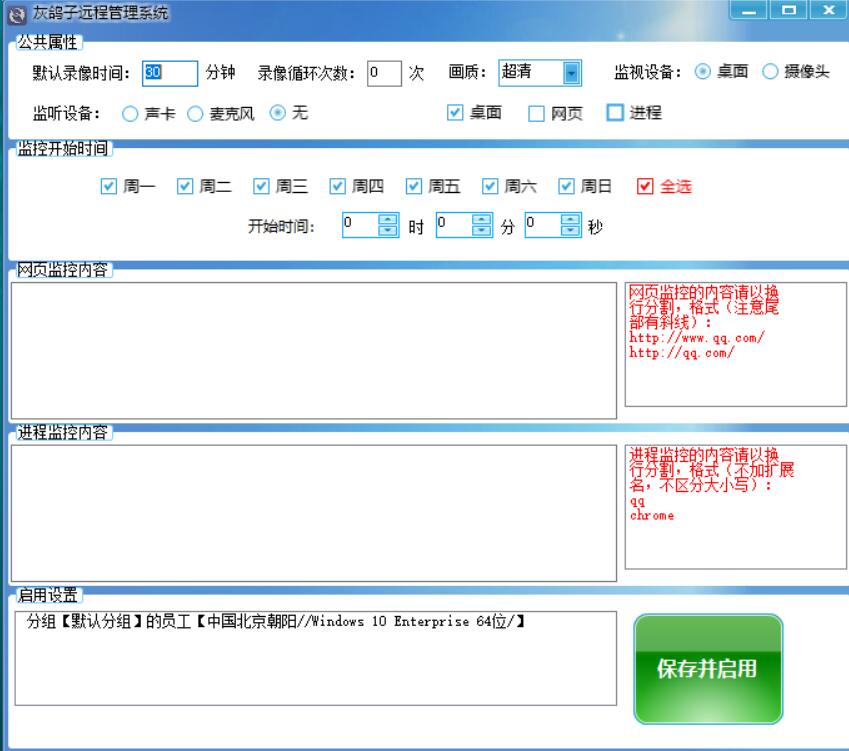Decrease the hour value with down arrow
The width and height of the screenshot is (849, 751).
click(x=388, y=230)
